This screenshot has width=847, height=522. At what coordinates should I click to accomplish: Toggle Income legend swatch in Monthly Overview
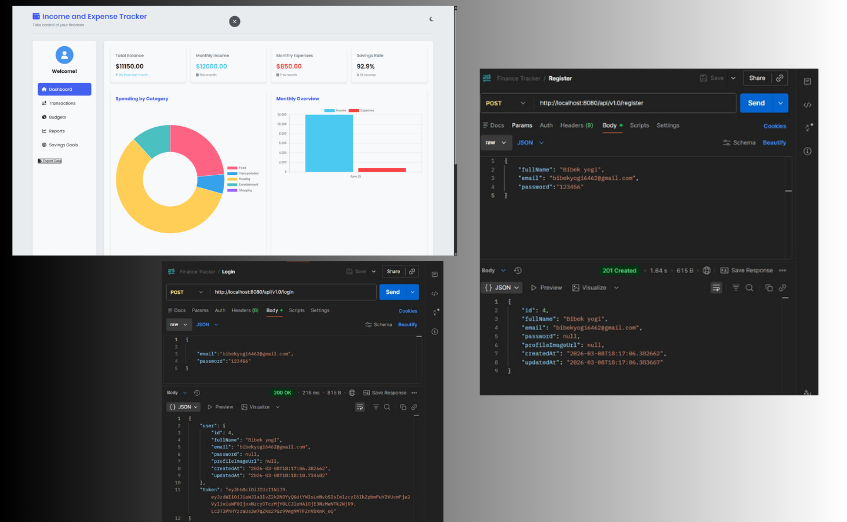click(329, 110)
